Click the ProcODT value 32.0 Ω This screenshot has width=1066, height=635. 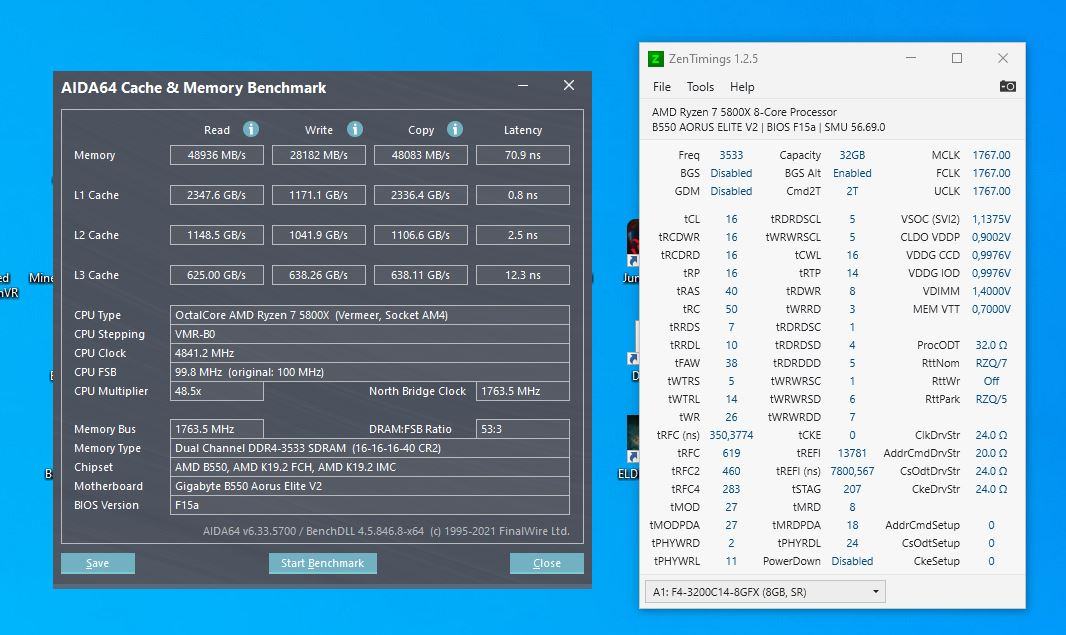point(991,345)
